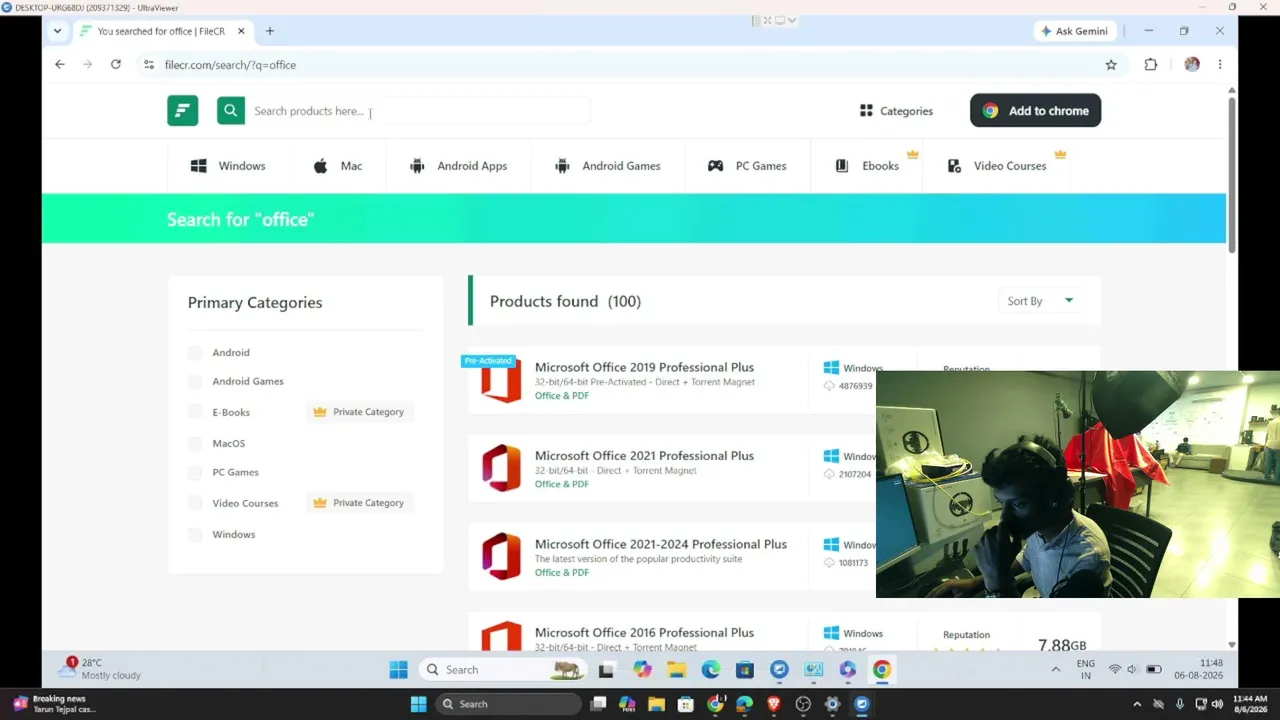This screenshot has height=720, width=1280.
Task: Open the Office 2021 Professional Plus icon
Action: coord(501,468)
